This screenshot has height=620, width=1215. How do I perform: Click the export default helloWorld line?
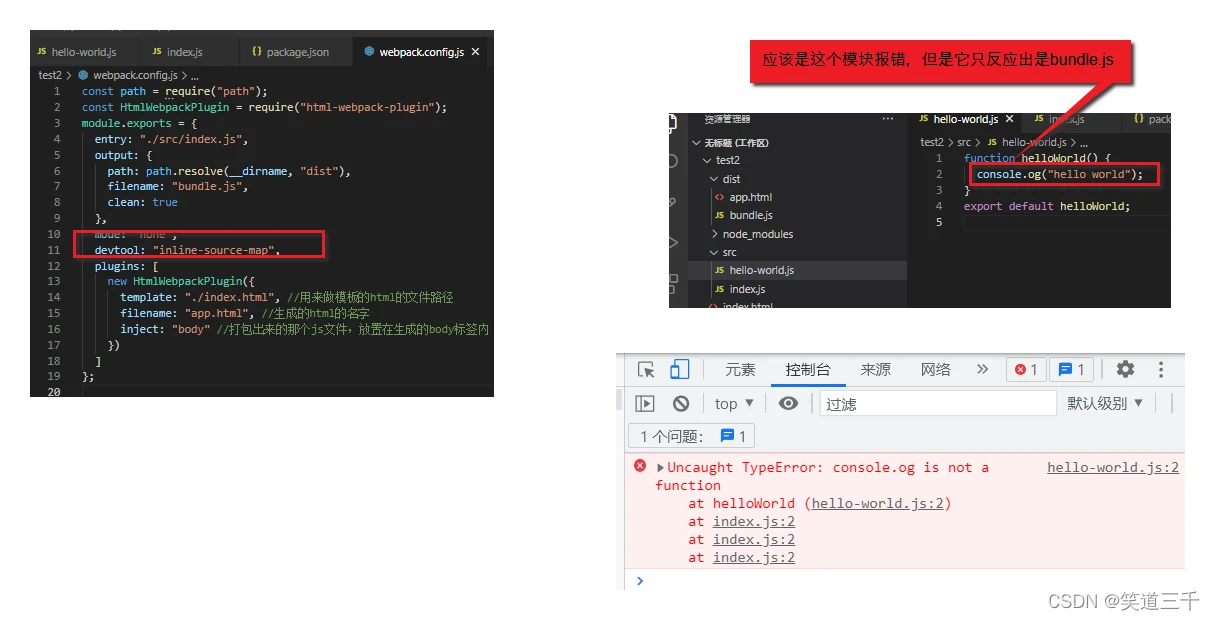(1046, 206)
